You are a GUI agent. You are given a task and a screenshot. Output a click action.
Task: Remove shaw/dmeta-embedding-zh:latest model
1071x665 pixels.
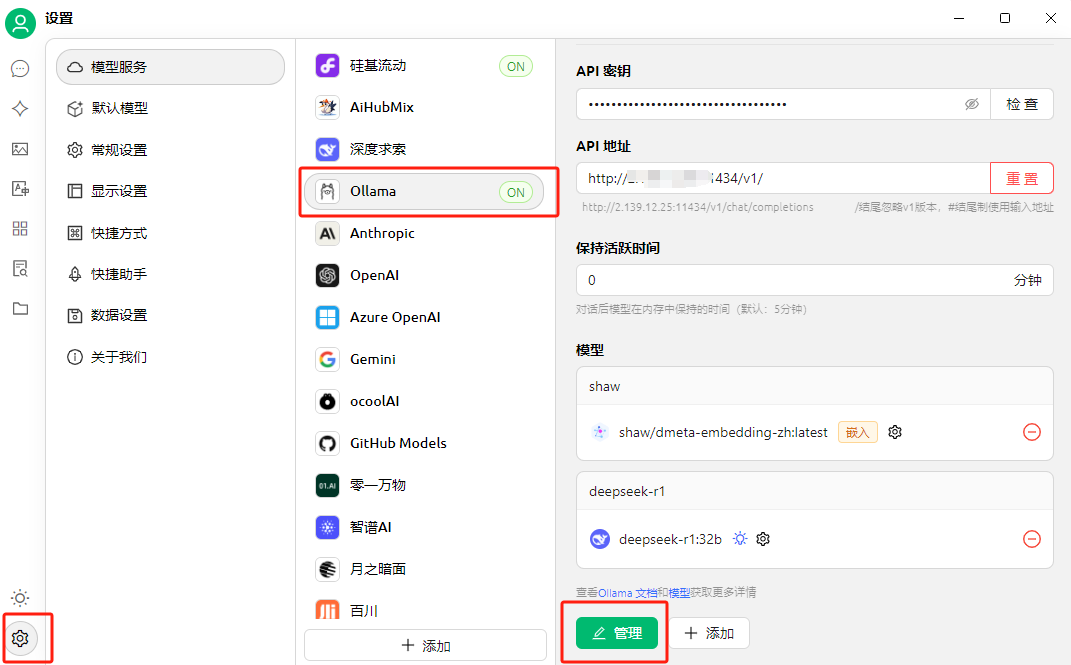(x=1031, y=432)
